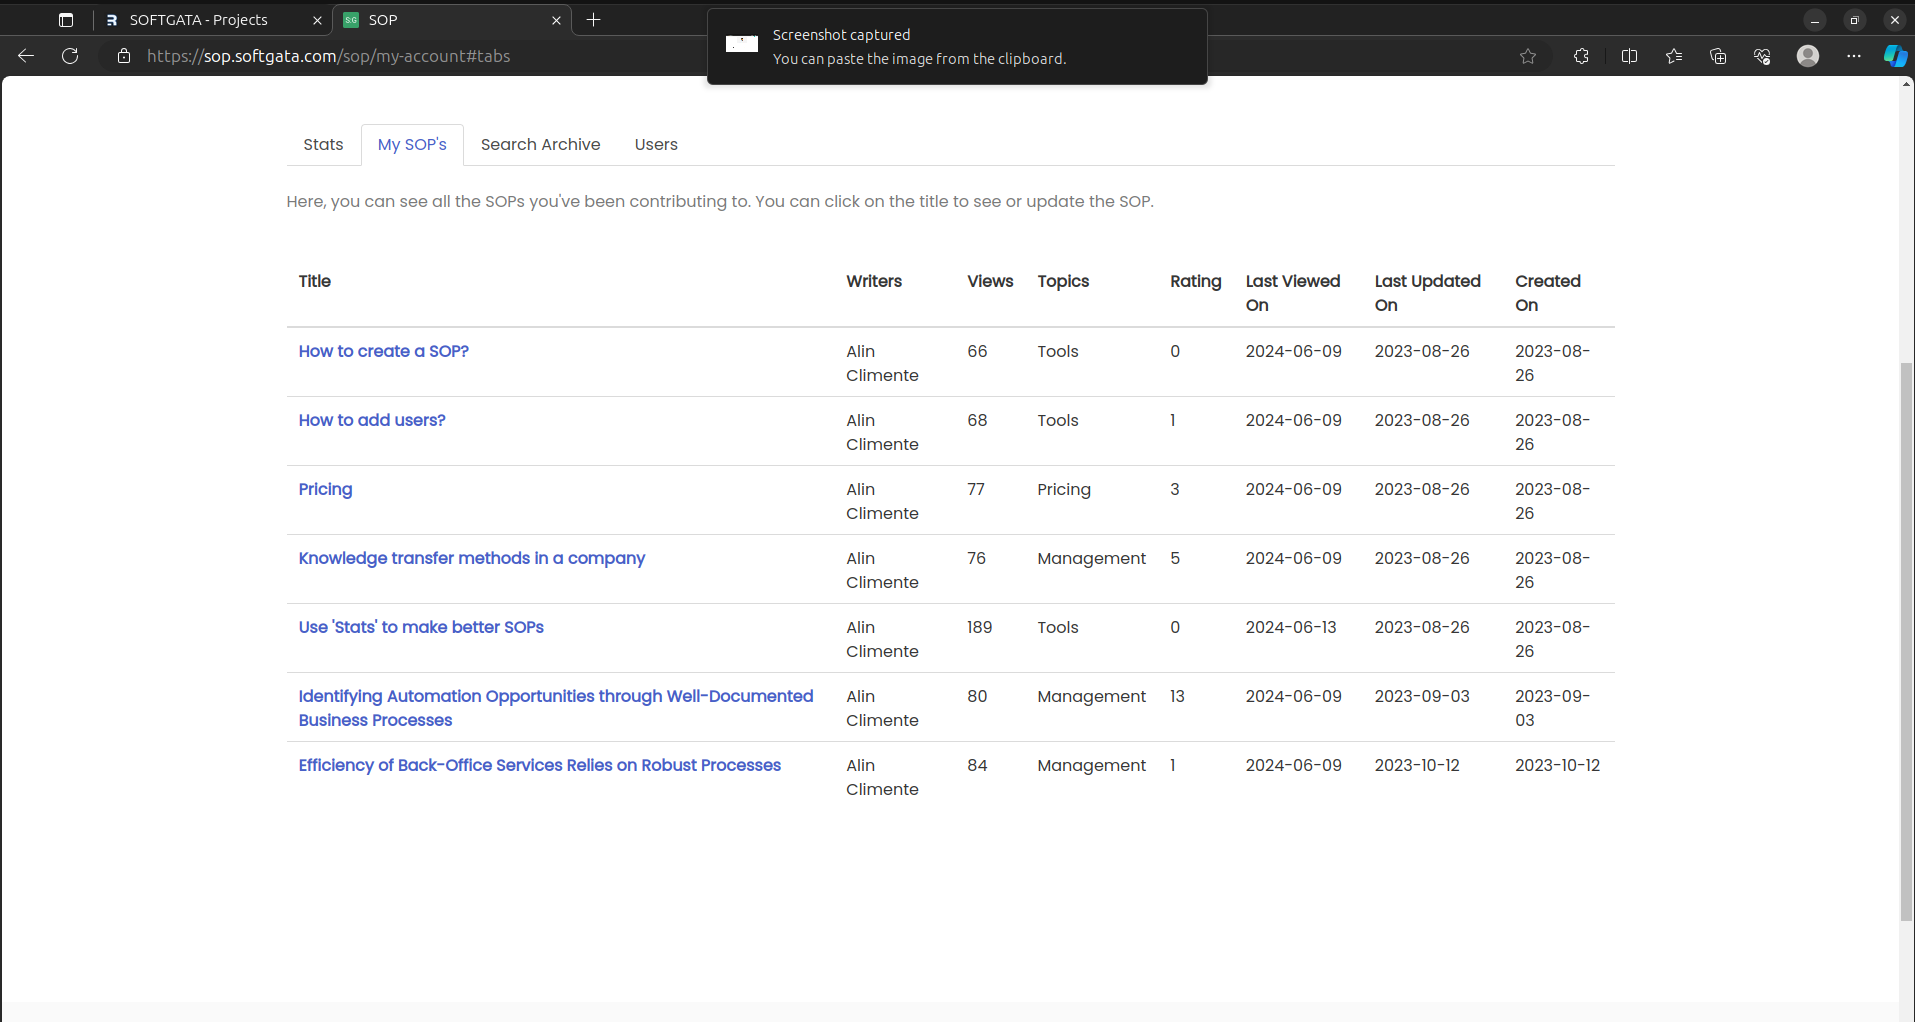1915x1022 pixels.
Task: Reload the current page
Action: (70, 56)
